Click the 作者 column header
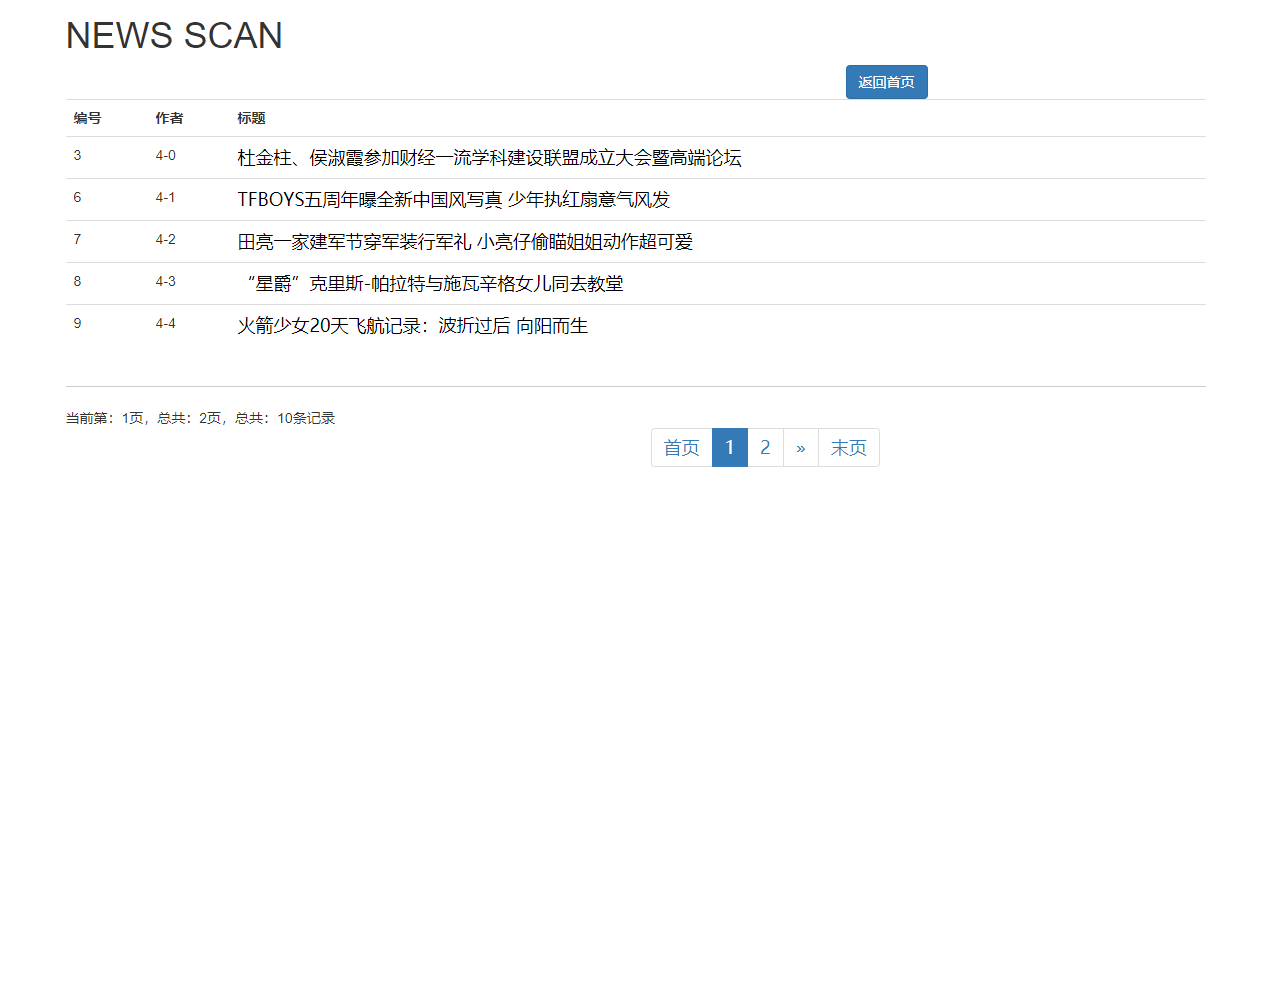The width and height of the screenshot is (1279, 1003). tap(169, 117)
